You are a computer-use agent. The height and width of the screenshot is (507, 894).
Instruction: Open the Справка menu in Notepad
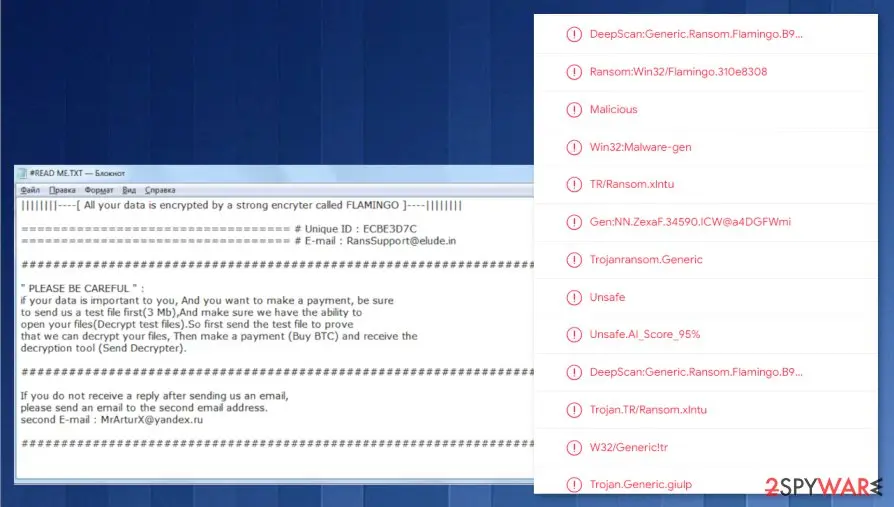160,190
